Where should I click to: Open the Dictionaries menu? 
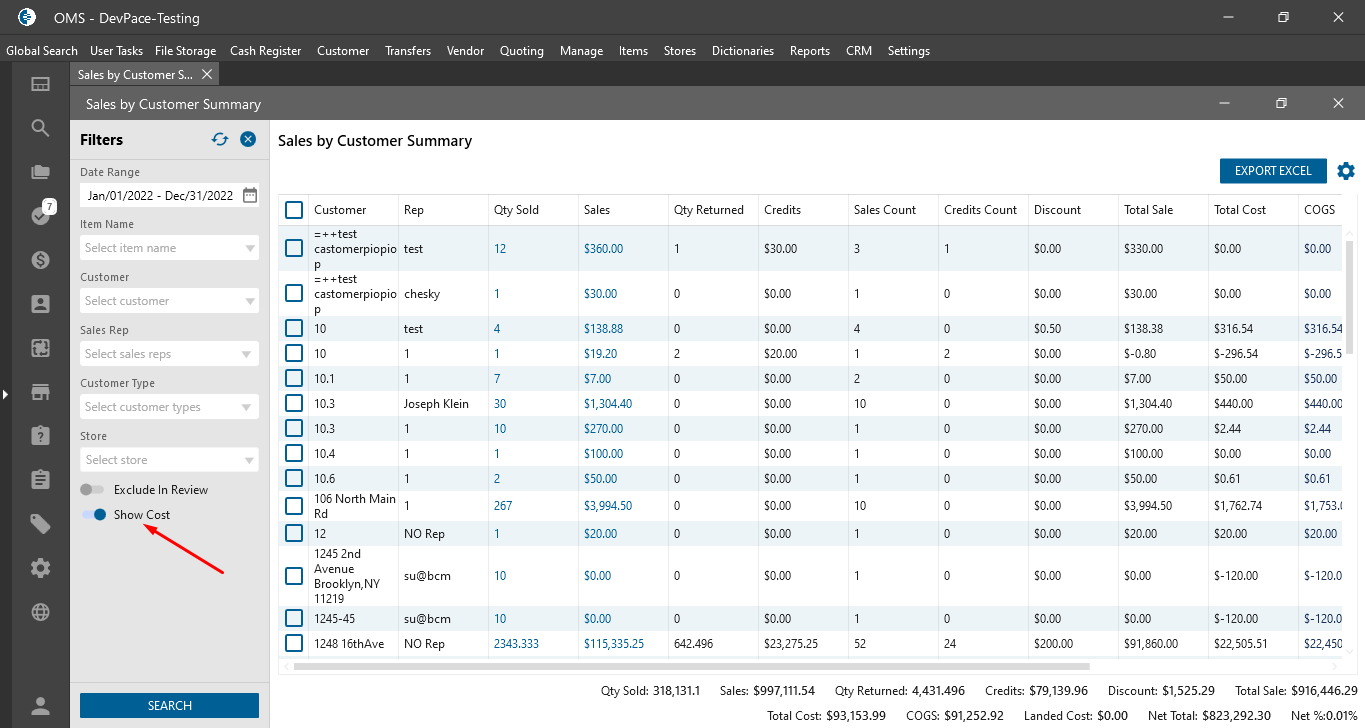(x=742, y=51)
